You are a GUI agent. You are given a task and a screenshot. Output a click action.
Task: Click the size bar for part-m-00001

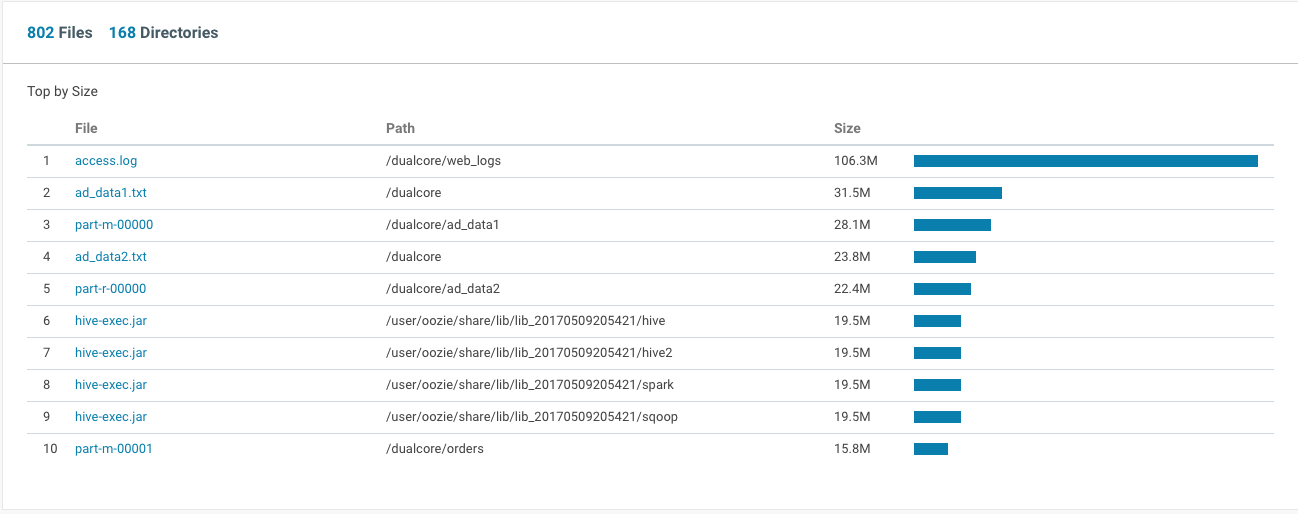point(930,449)
